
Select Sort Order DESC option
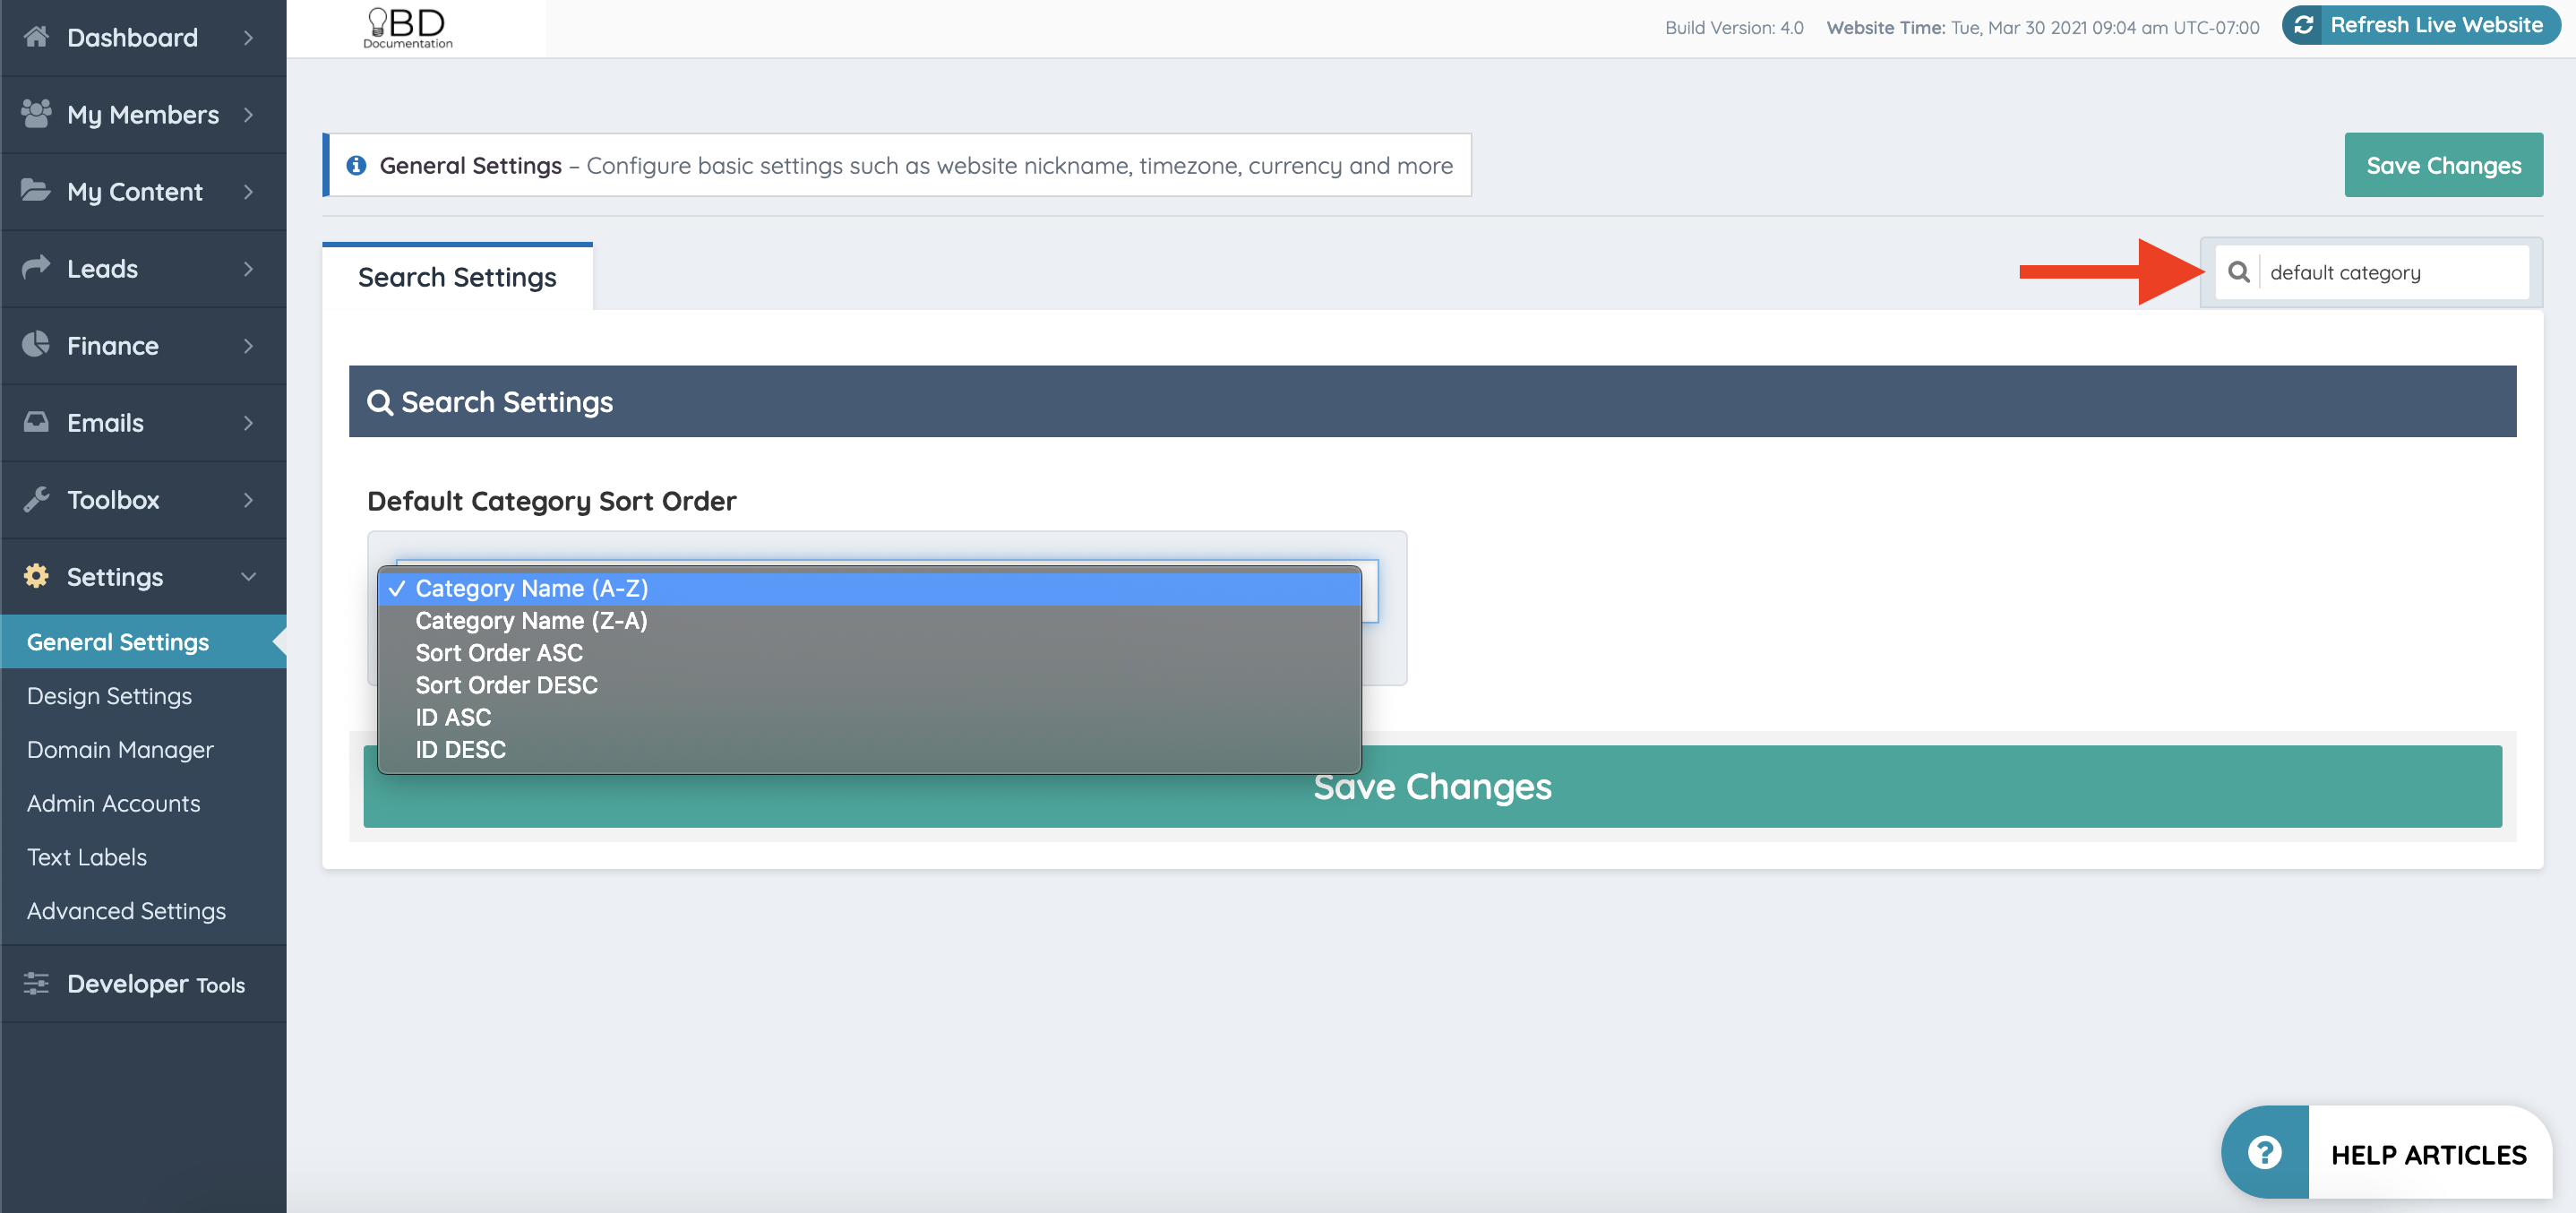[x=506, y=685]
